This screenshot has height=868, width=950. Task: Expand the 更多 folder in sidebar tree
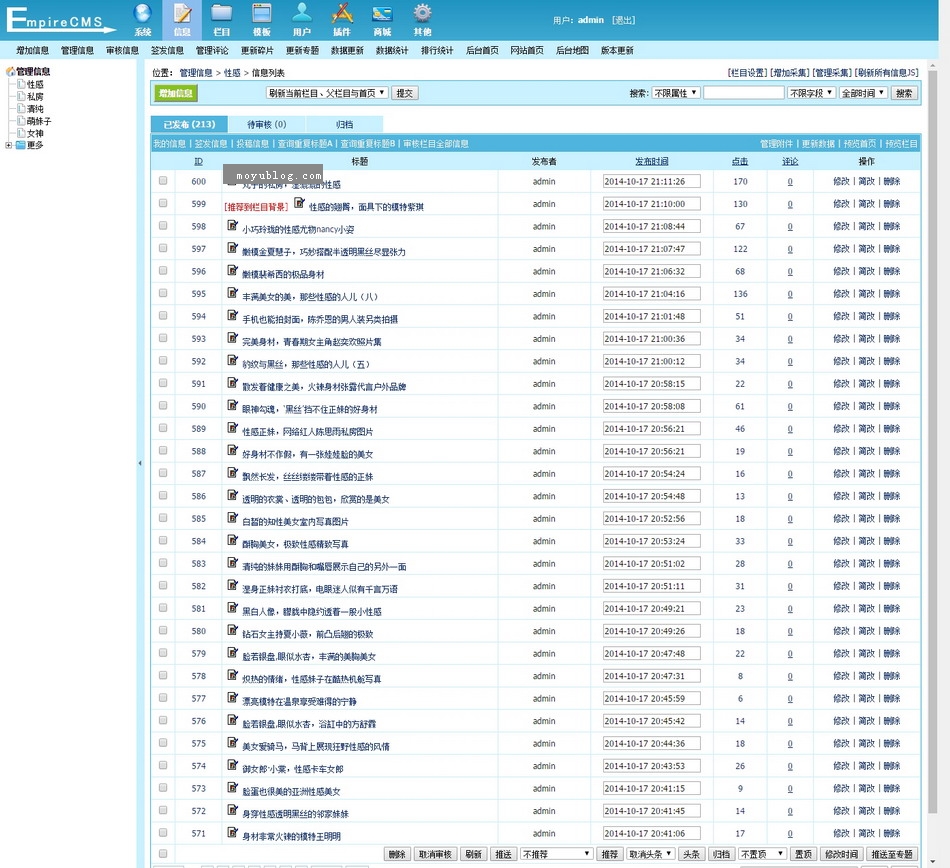pyautogui.click(x=9, y=145)
